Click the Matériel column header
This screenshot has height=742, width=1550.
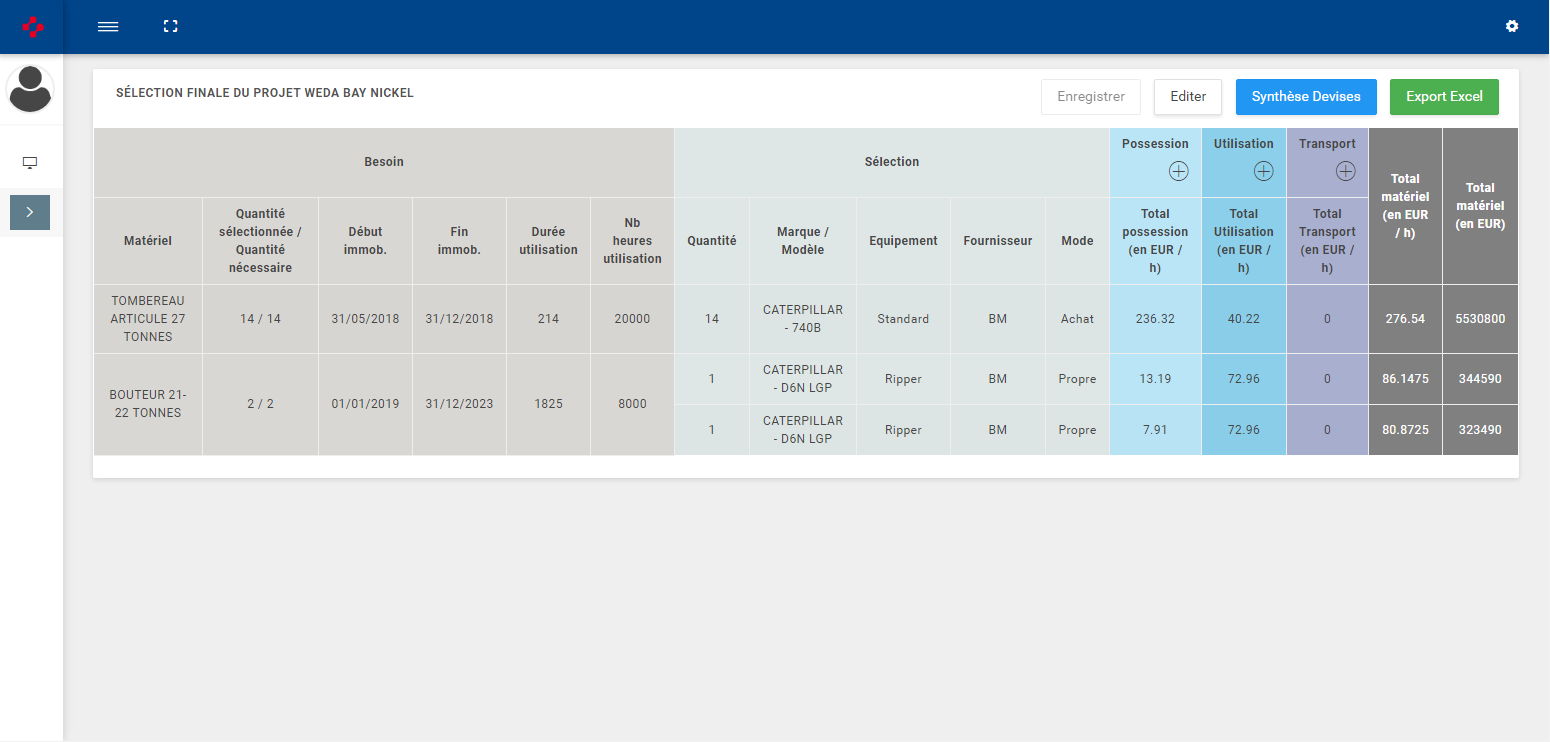point(148,241)
